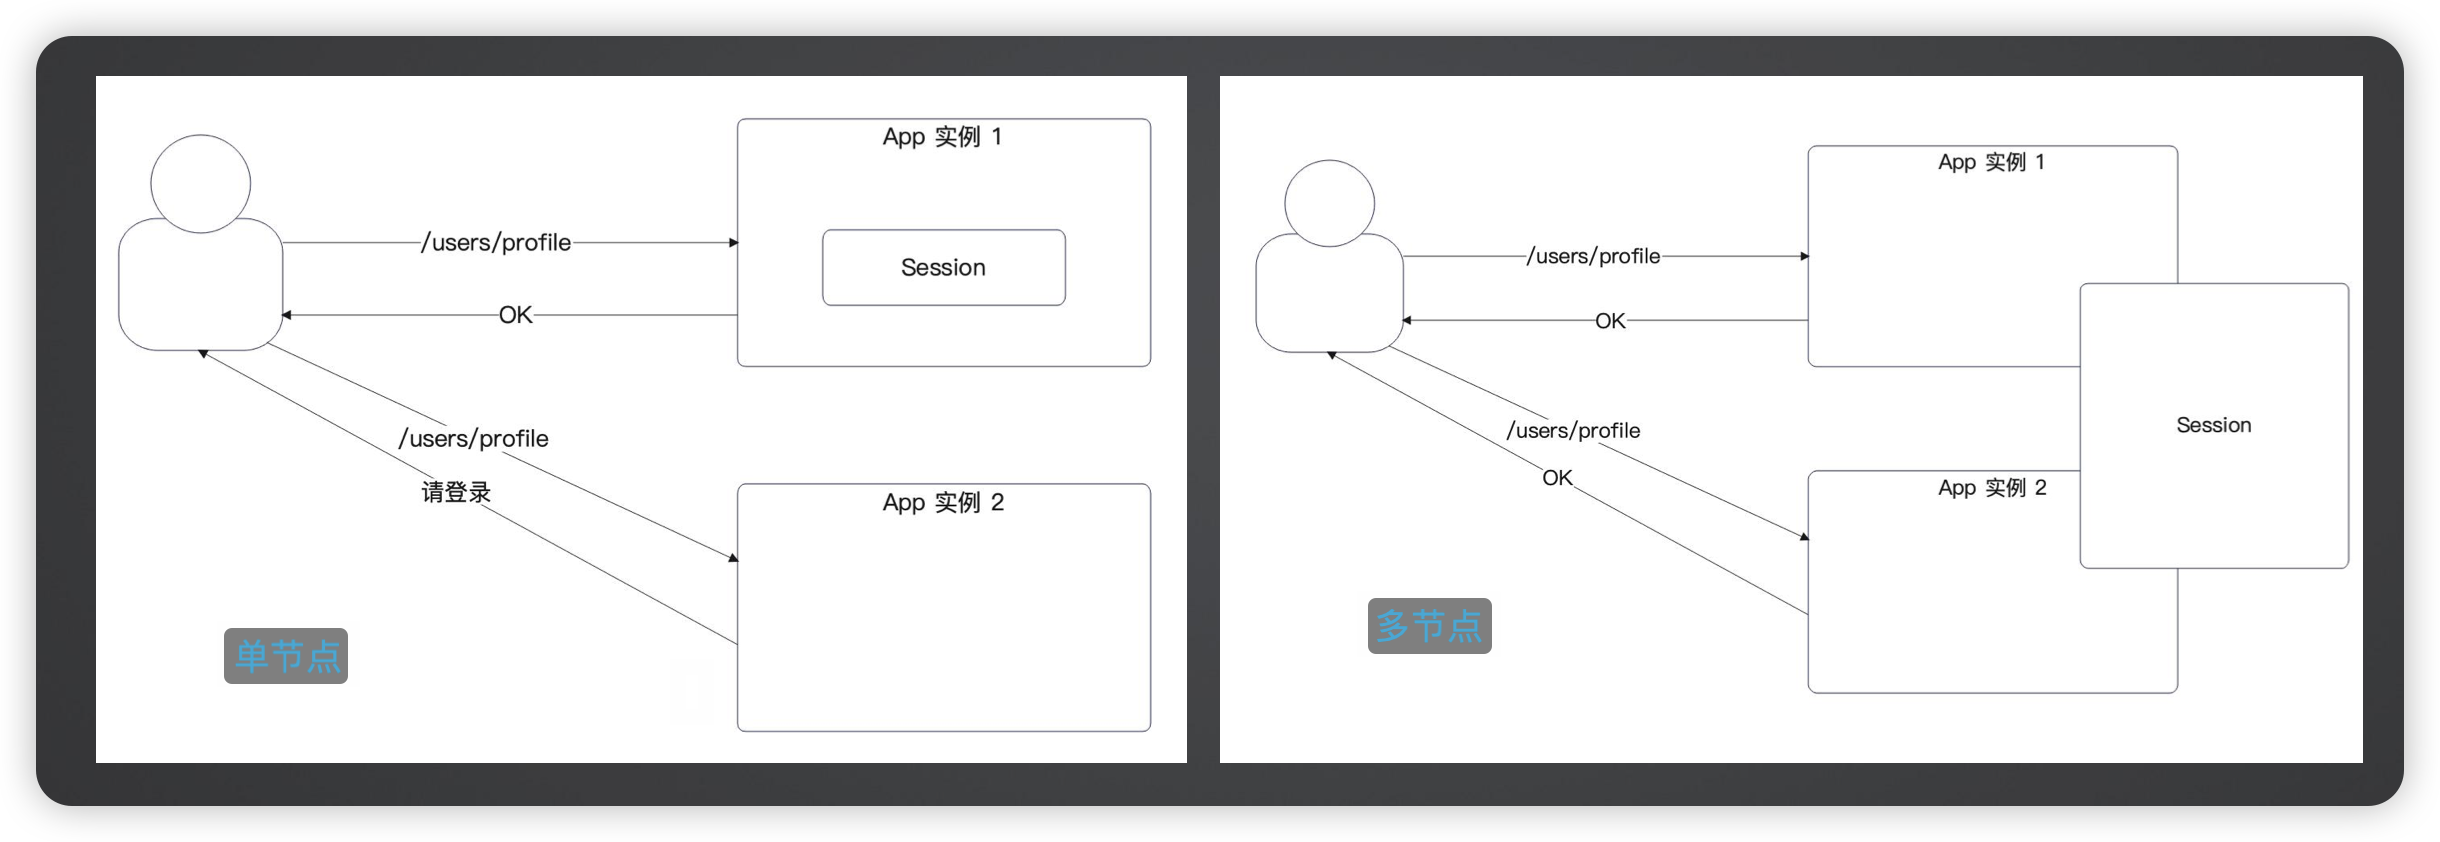Screen dimensions: 2440x842
Task: Click the App 实例 1 title in the left diagram
Action: click(x=942, y=137)
